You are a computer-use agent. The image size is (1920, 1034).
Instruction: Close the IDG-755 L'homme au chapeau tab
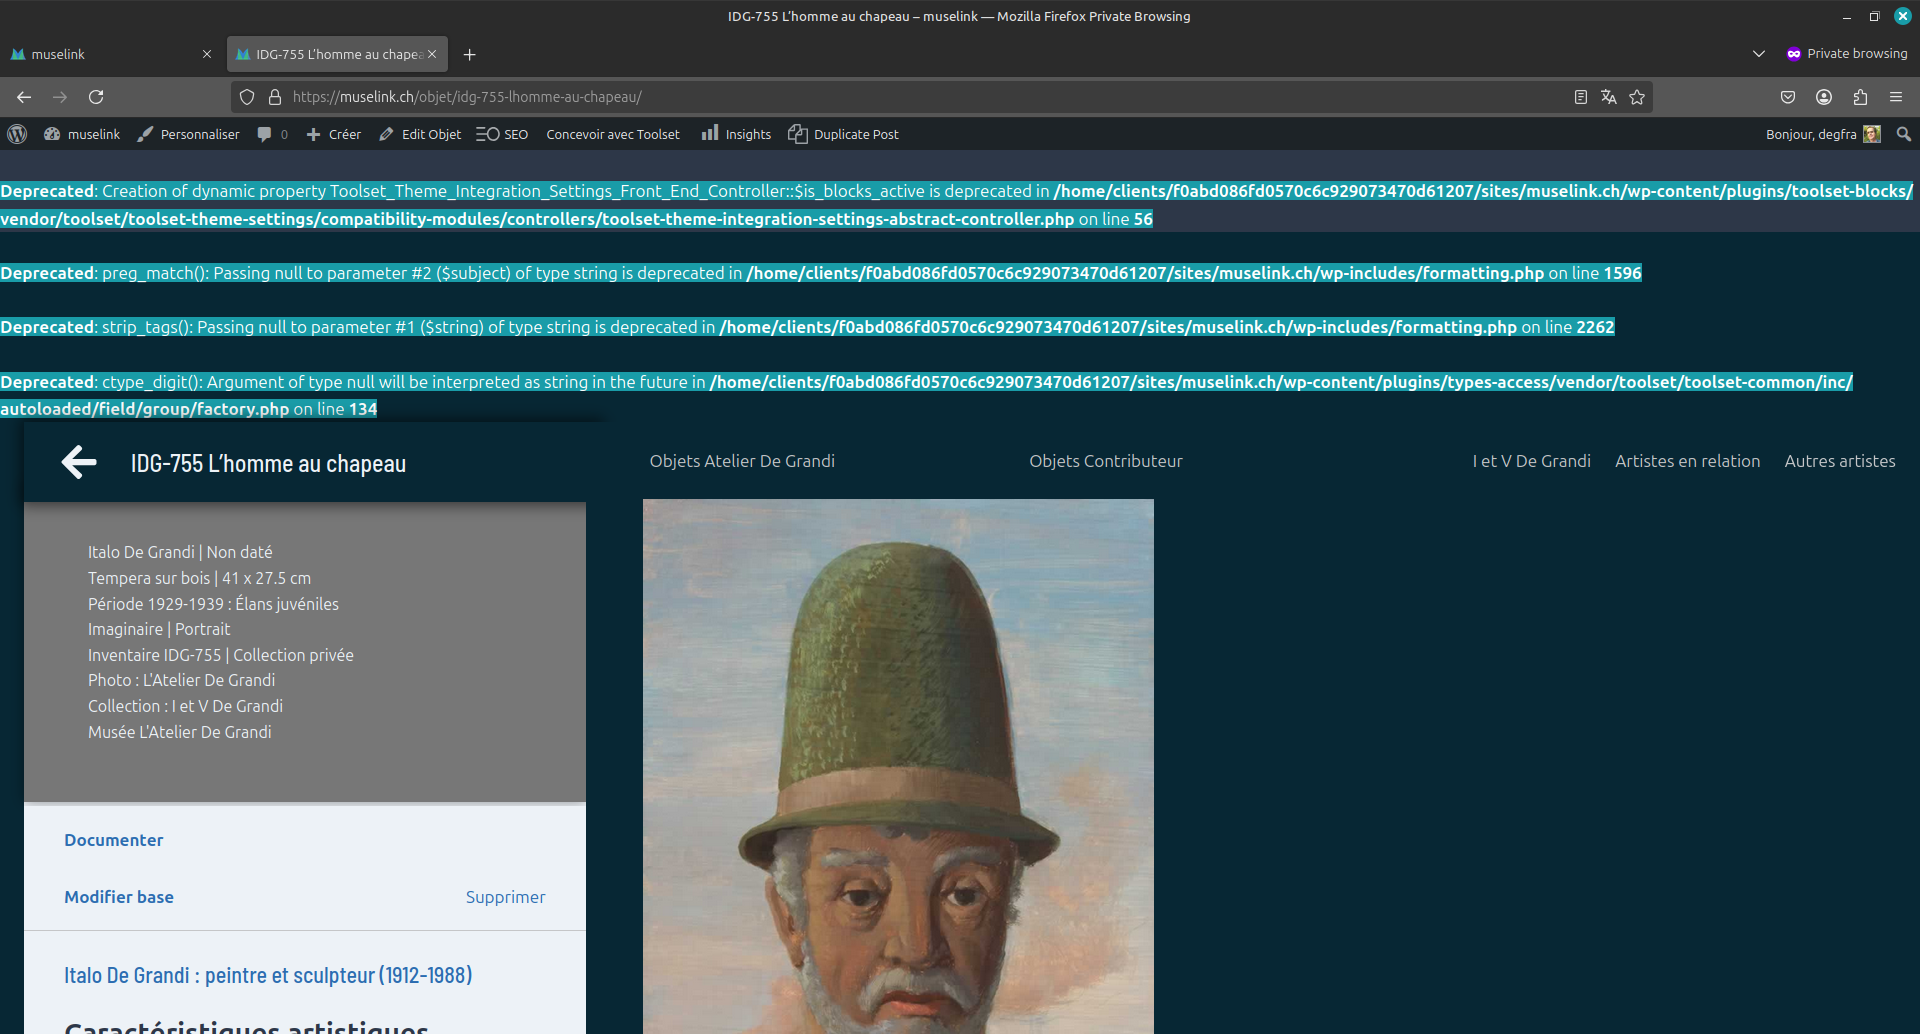(x=432, y=54)
